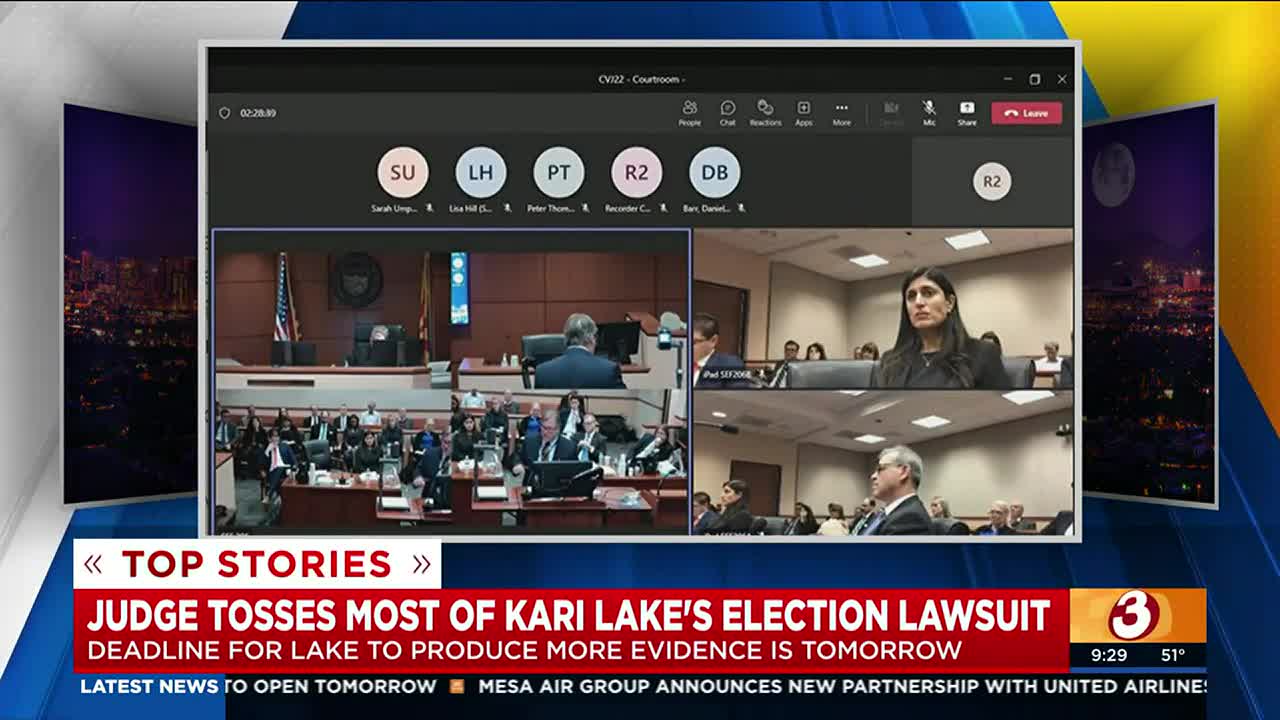Click the CVJ22 - Courtroom window title
Image resolution: width=1280 pixels, height=720 pixels.
(x=641, y=79)
